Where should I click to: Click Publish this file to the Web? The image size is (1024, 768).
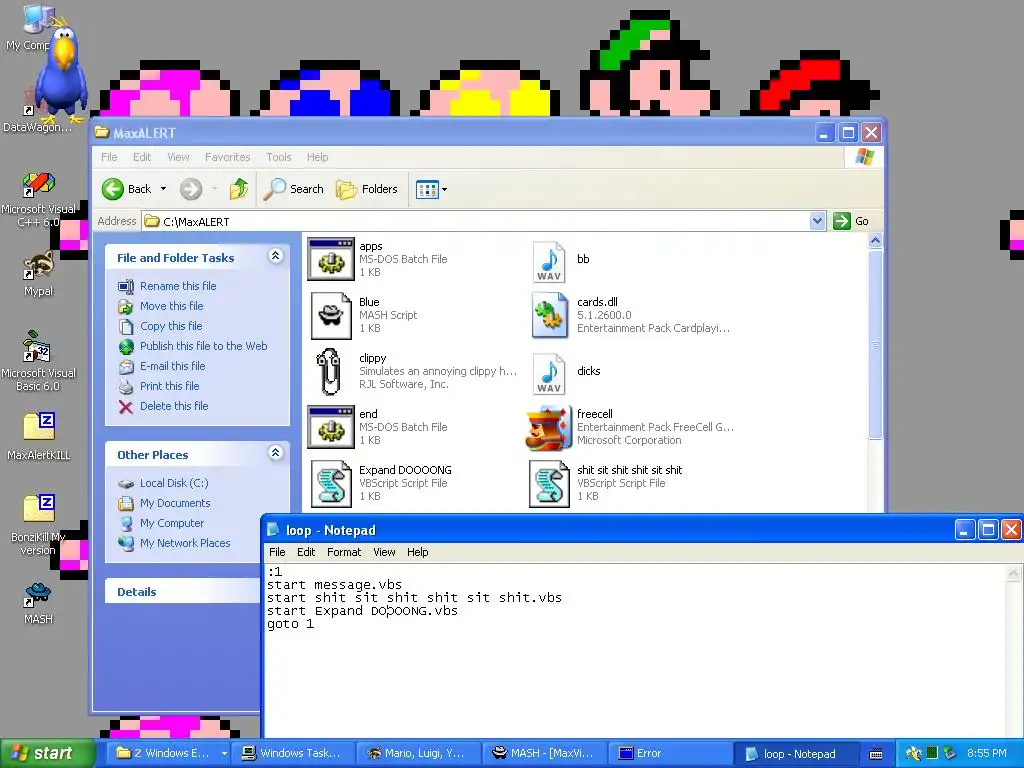[203, 346]
